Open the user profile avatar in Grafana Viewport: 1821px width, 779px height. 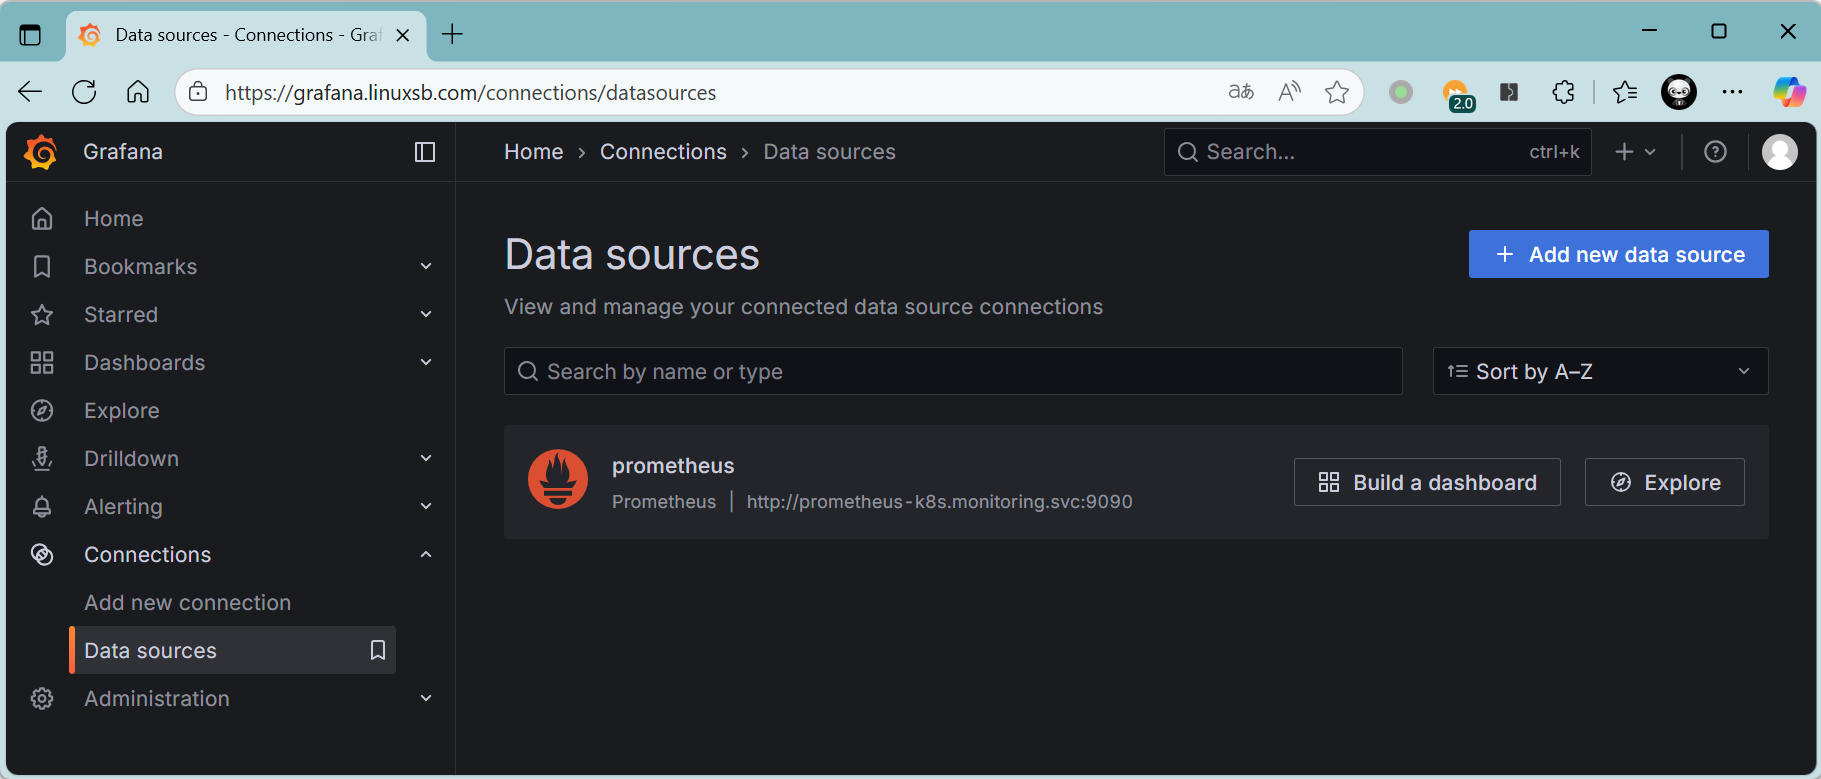coord(1779,152)
